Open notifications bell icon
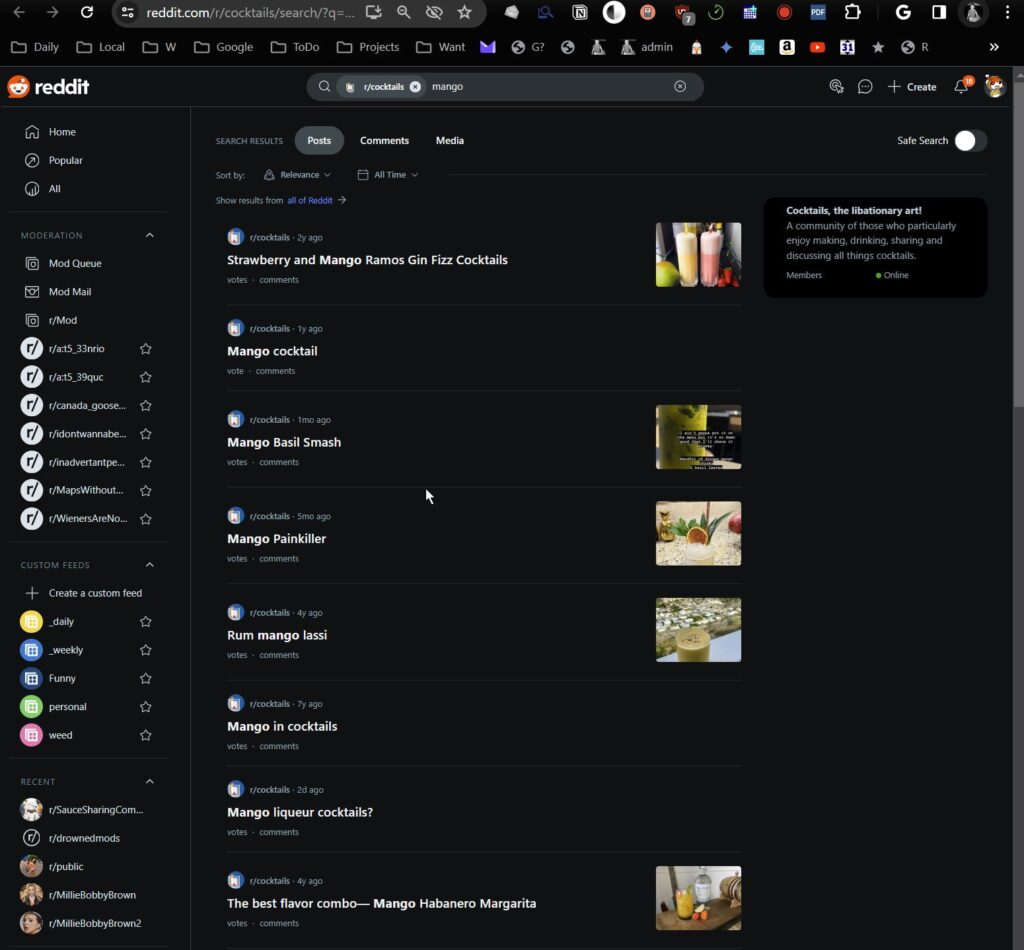The height and width of the screenshot is (950, 1024). (961, 87)
